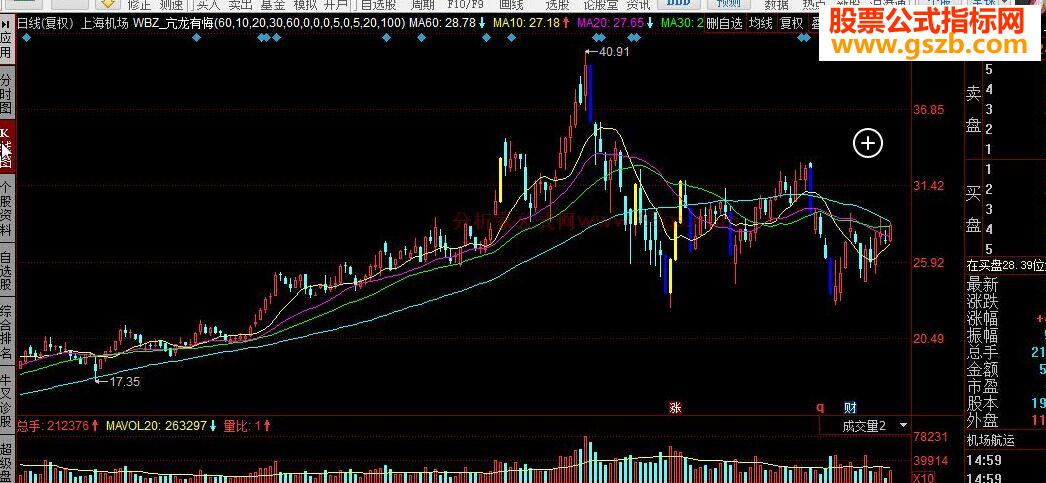The width and height of the screenshot is (1046, 483).
Task: Open 论股室 from the toolbar
Action: (x=599, y=5)
